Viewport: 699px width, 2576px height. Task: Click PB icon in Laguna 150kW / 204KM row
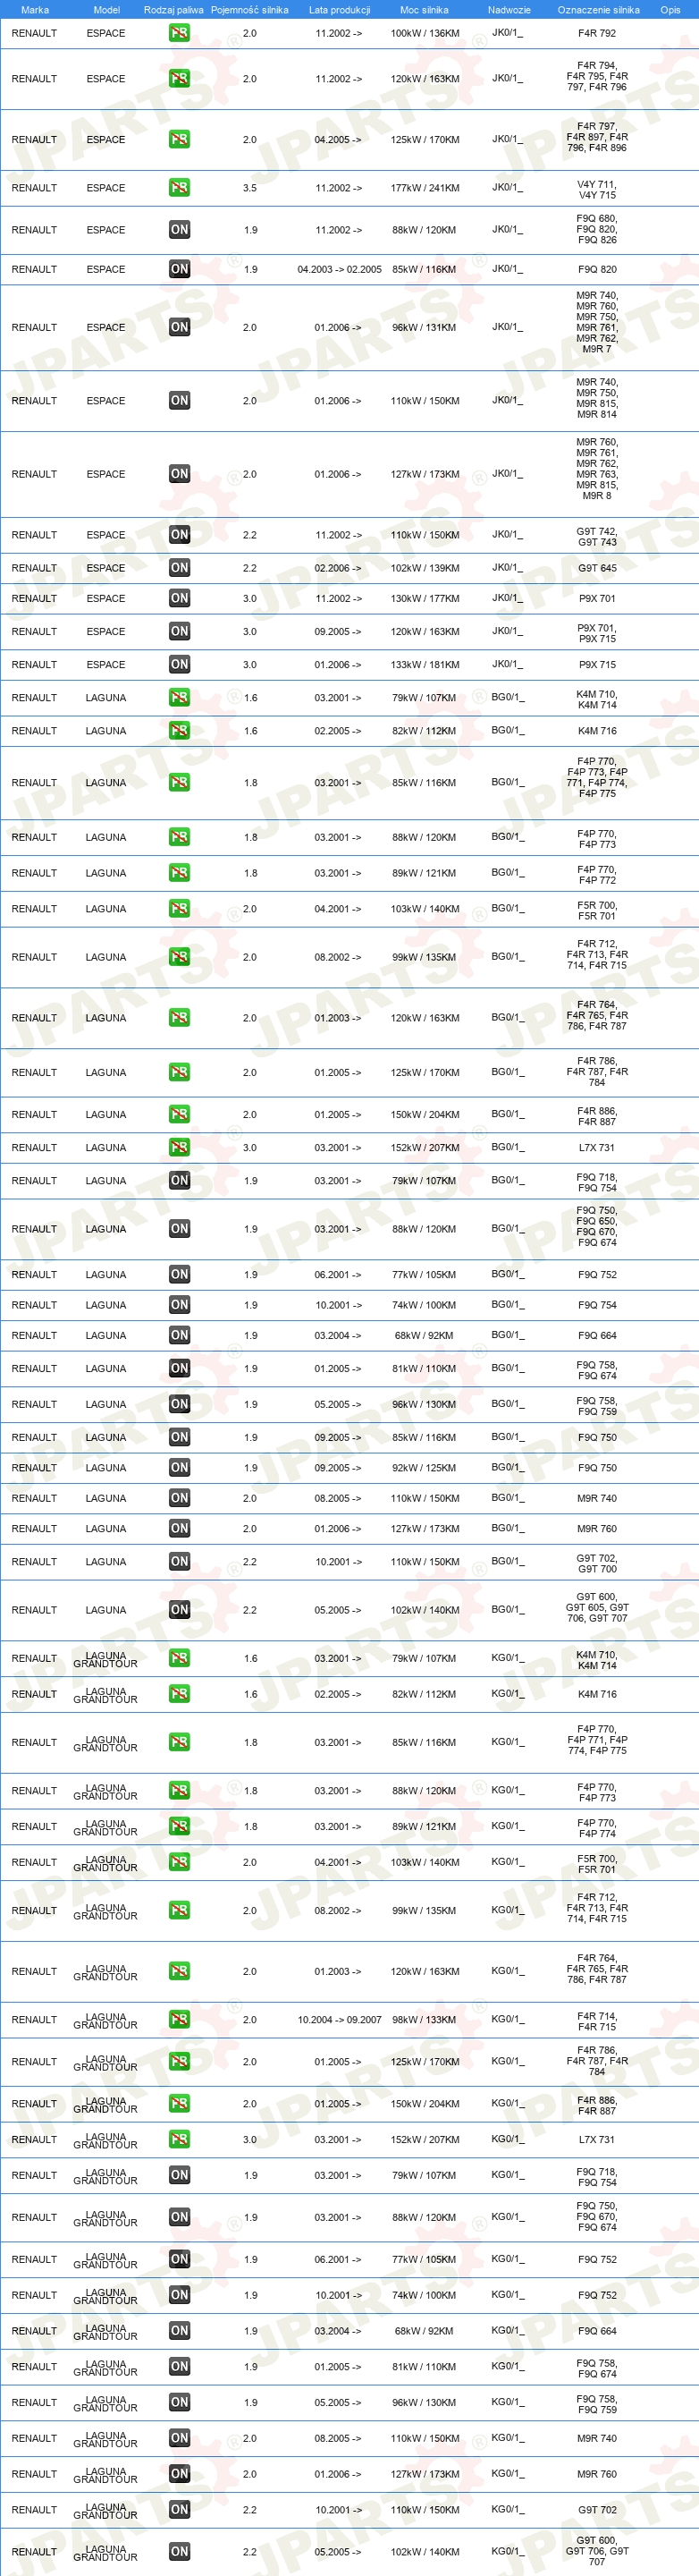pyautogui.click(x=179, y=1114)
